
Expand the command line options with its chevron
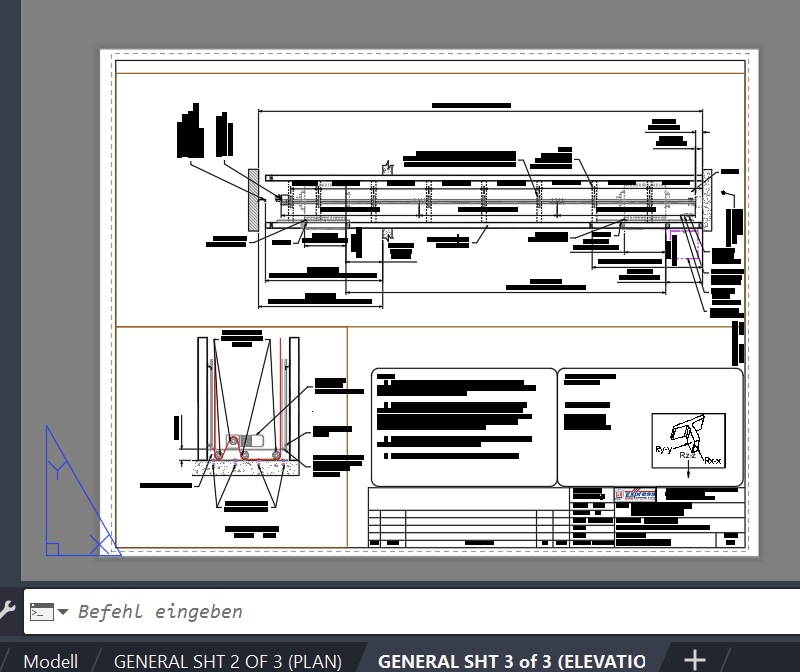(x=64, y=612)
